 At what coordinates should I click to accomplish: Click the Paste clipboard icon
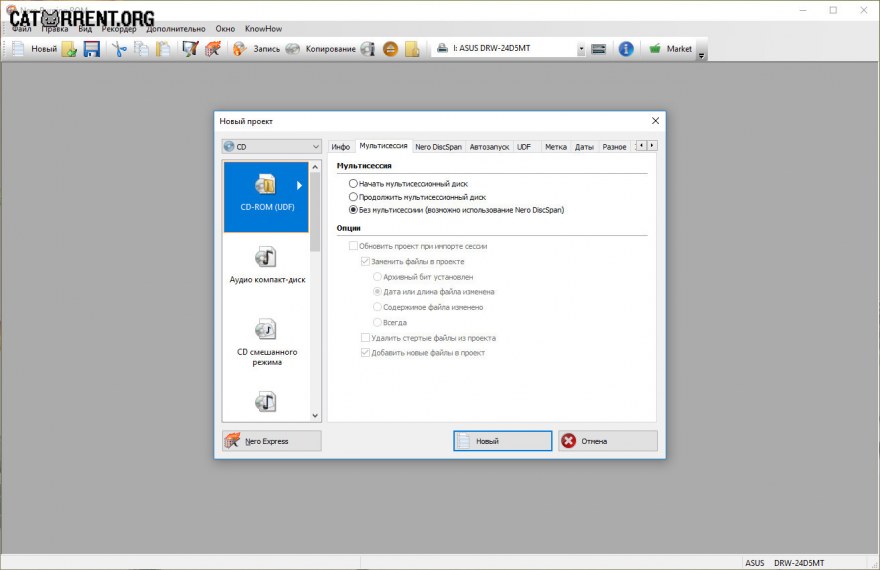tap(163, 49)
